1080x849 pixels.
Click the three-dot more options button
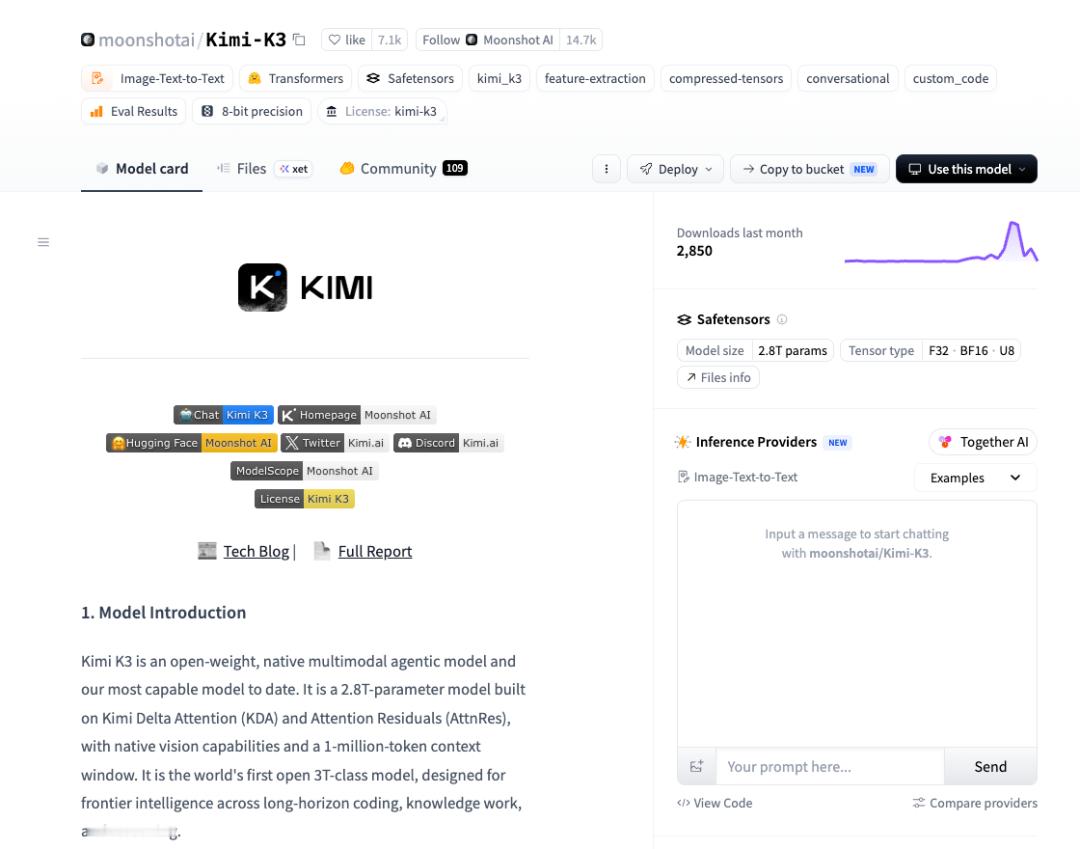(x=606, y=169)
